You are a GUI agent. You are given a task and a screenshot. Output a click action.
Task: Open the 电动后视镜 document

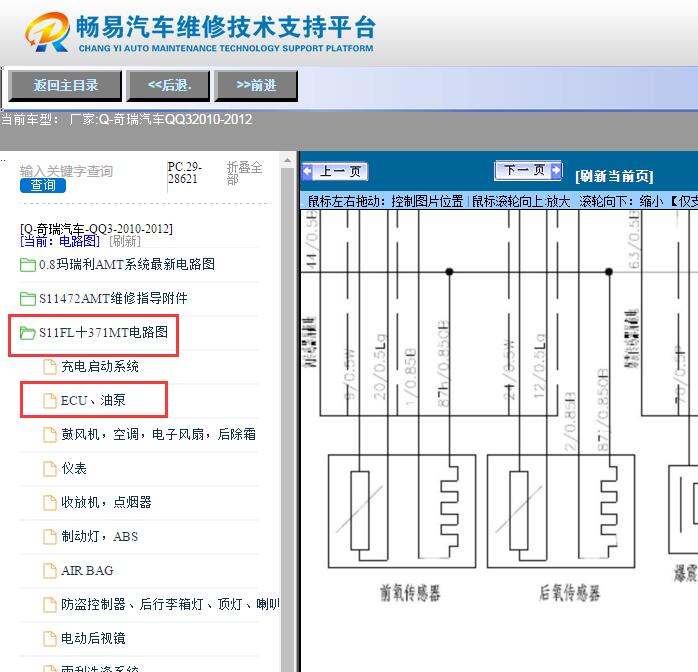point(93,638)
